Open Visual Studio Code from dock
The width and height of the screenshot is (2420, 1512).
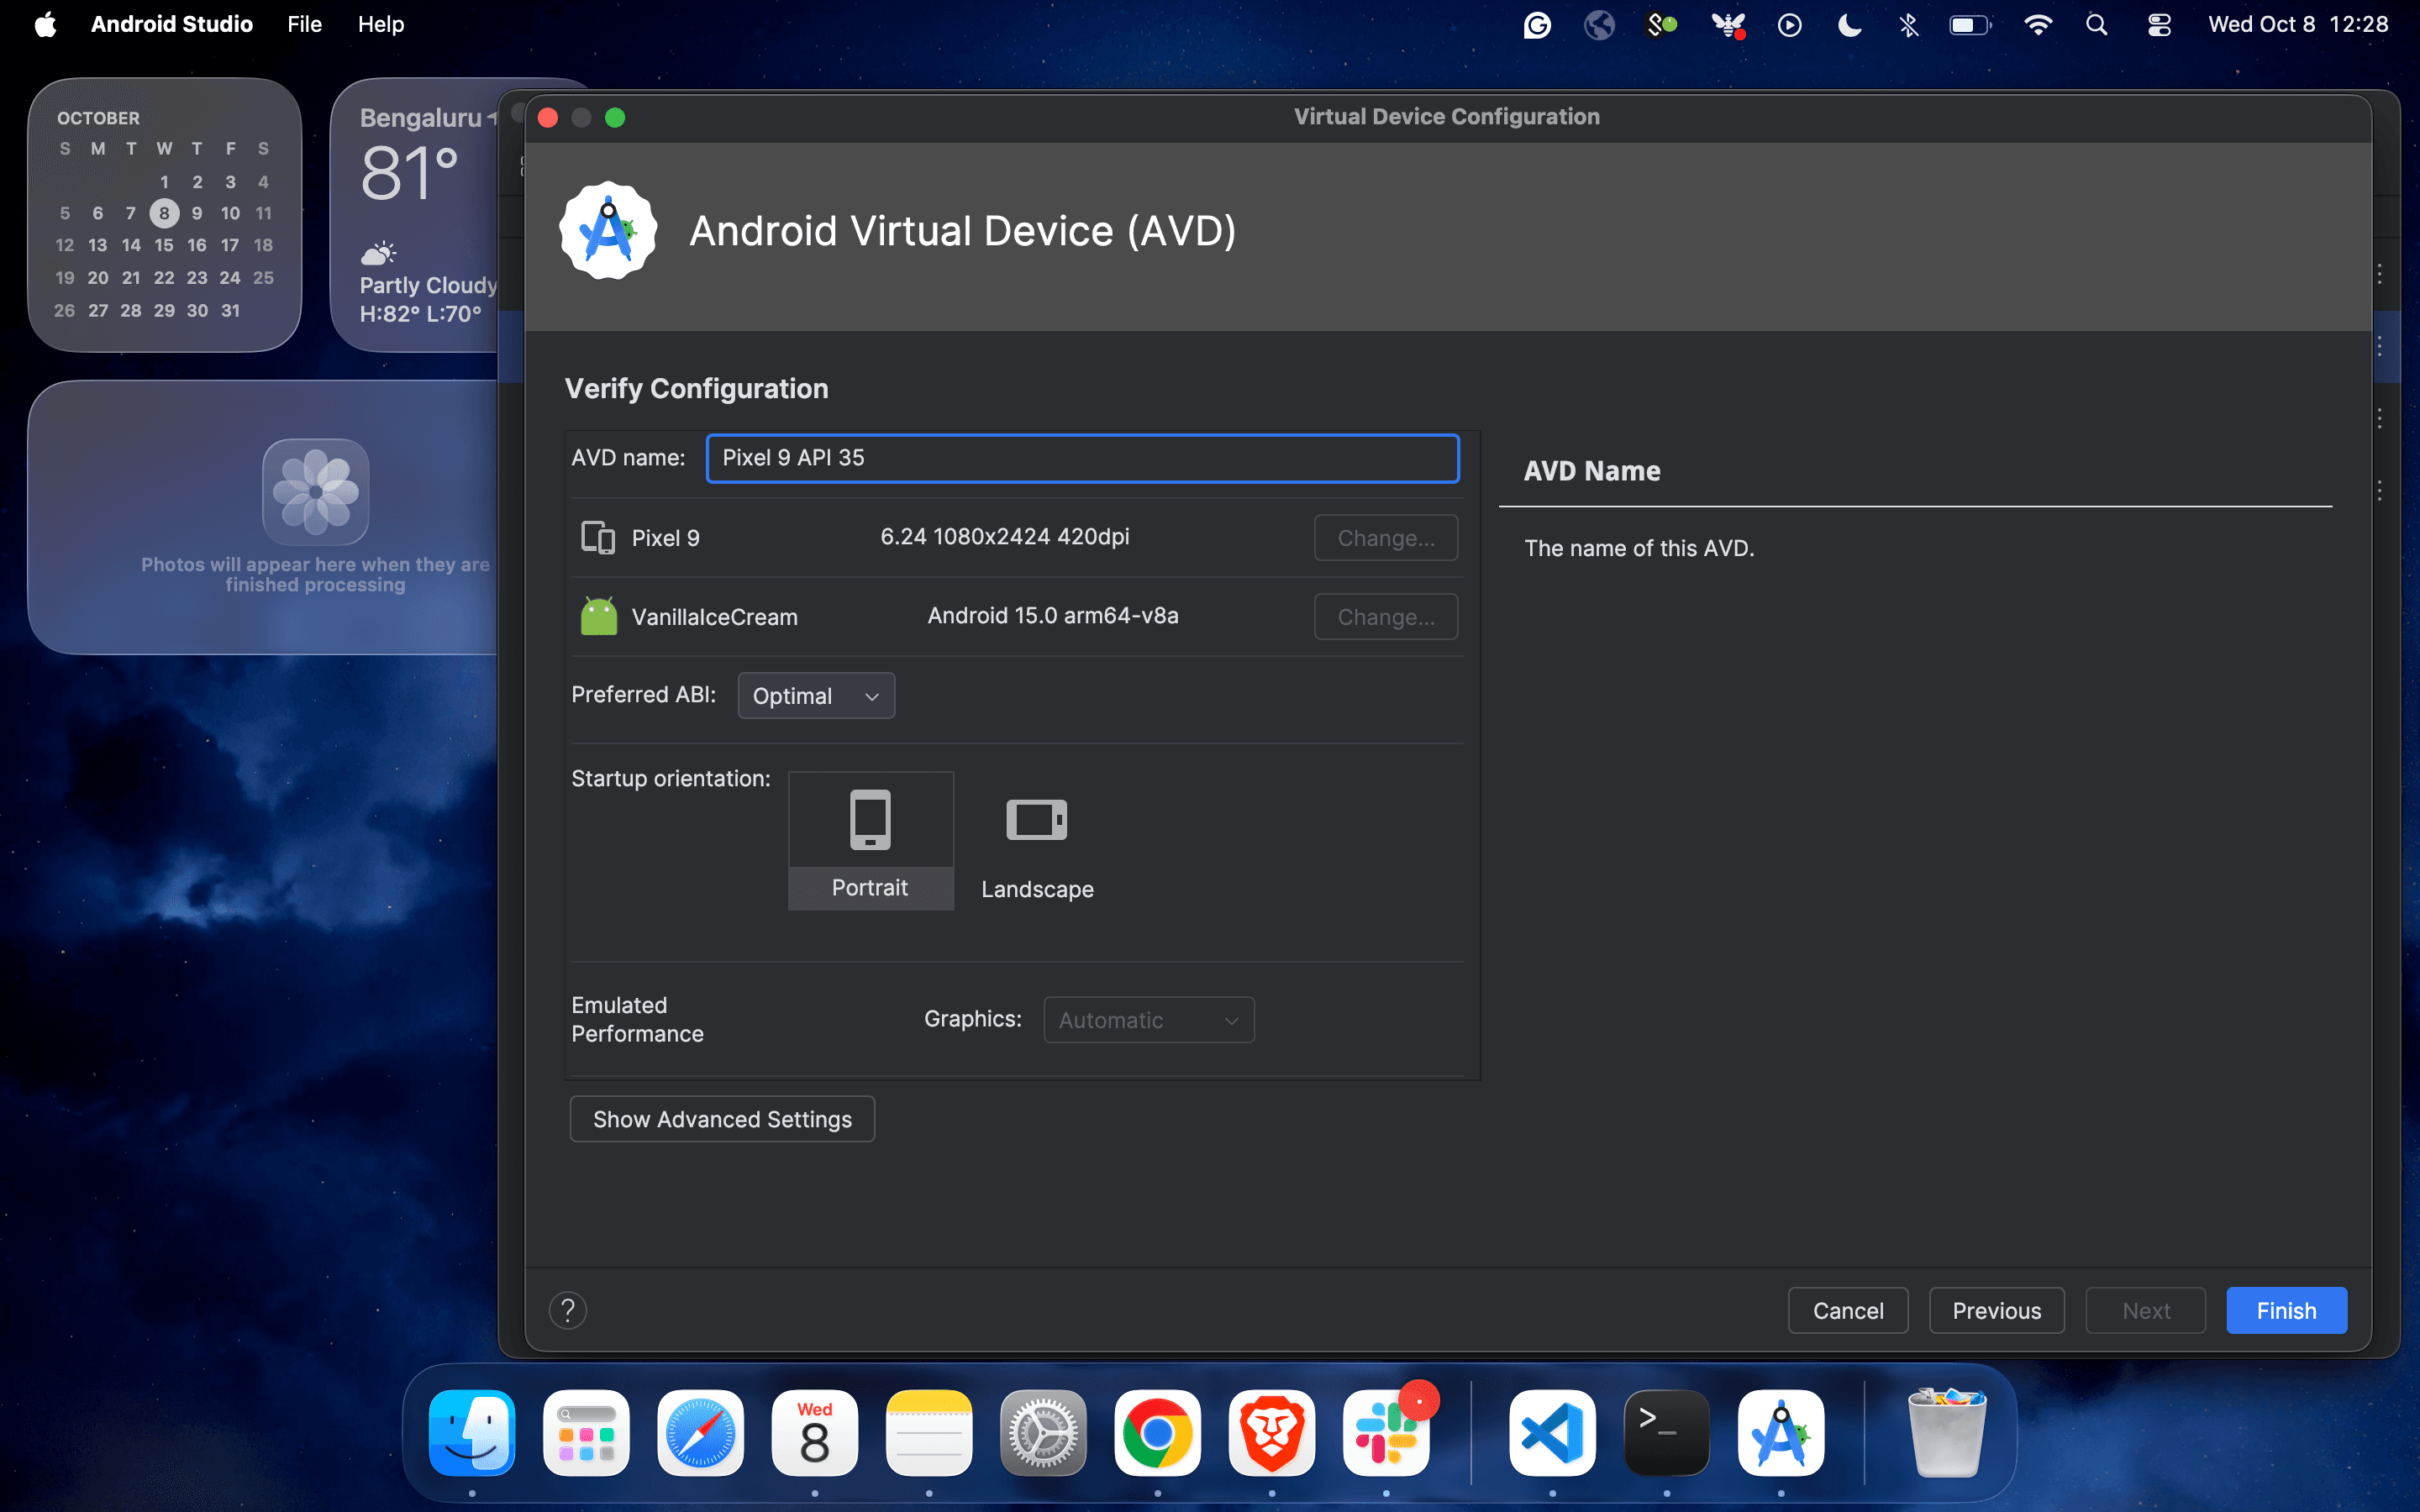coord(1552,1433)
